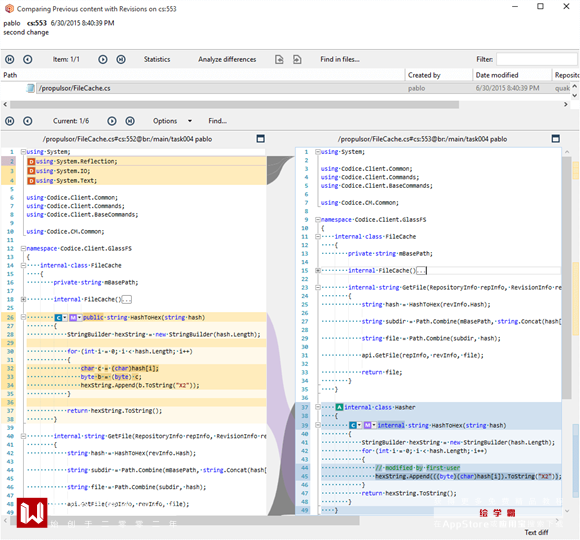Go to first item in items toolbar

click(x=10, y=59)
